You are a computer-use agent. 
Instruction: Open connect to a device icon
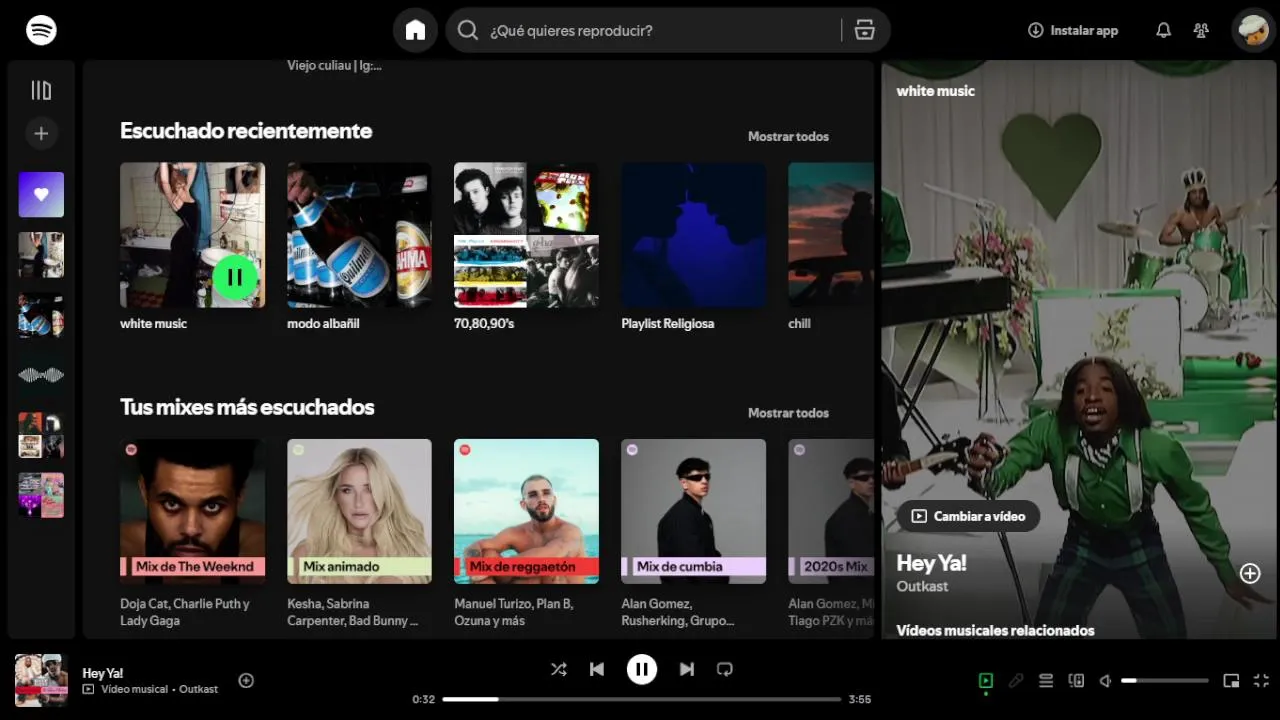1076,681
